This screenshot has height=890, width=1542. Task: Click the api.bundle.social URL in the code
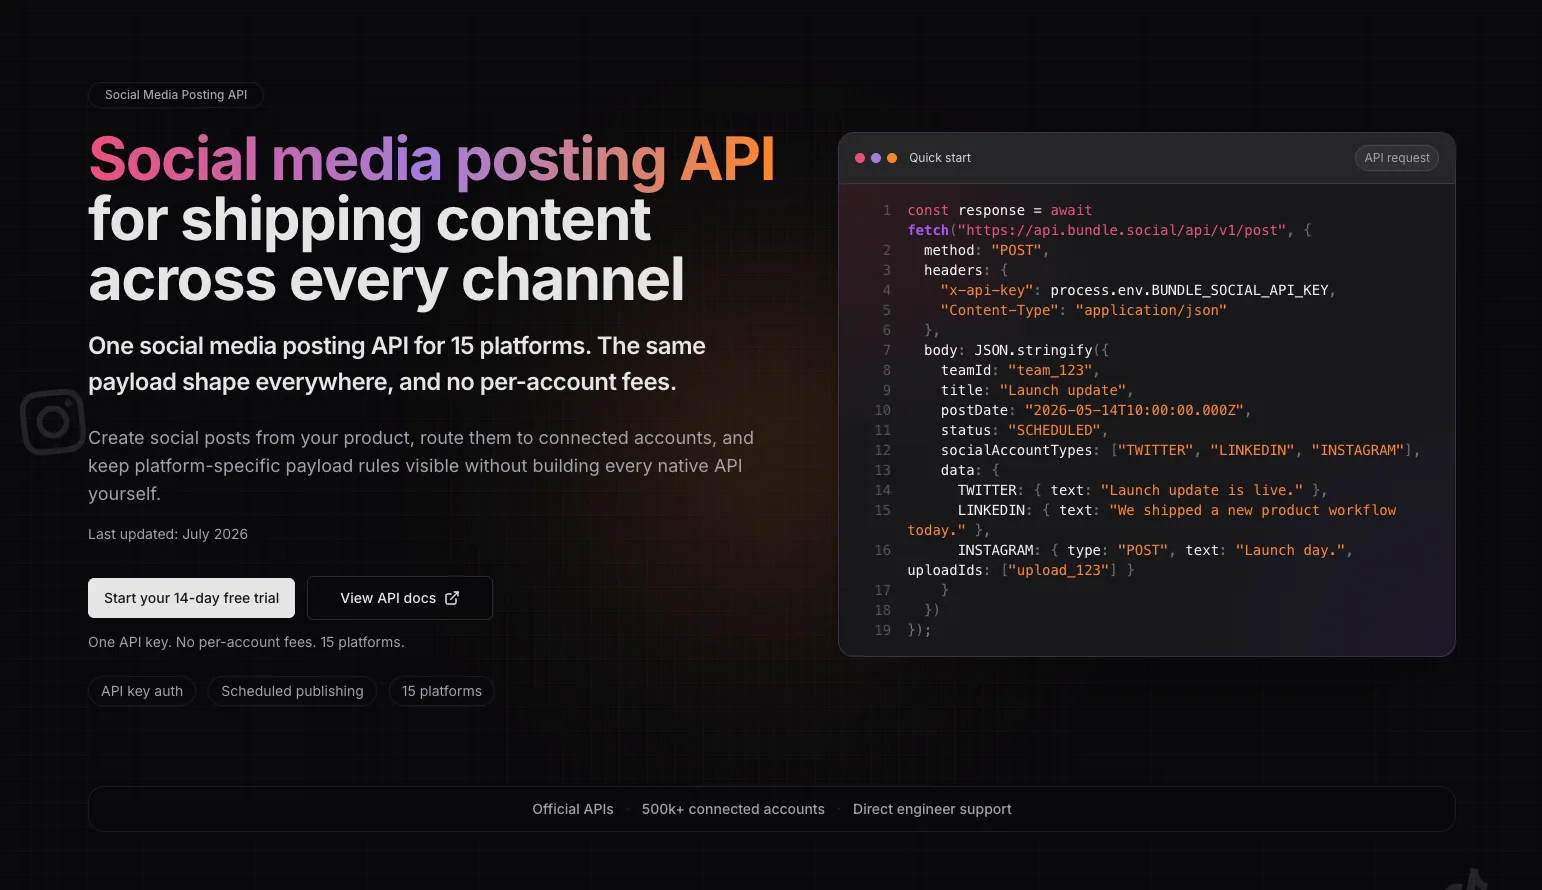click(x=1121, y=230)
